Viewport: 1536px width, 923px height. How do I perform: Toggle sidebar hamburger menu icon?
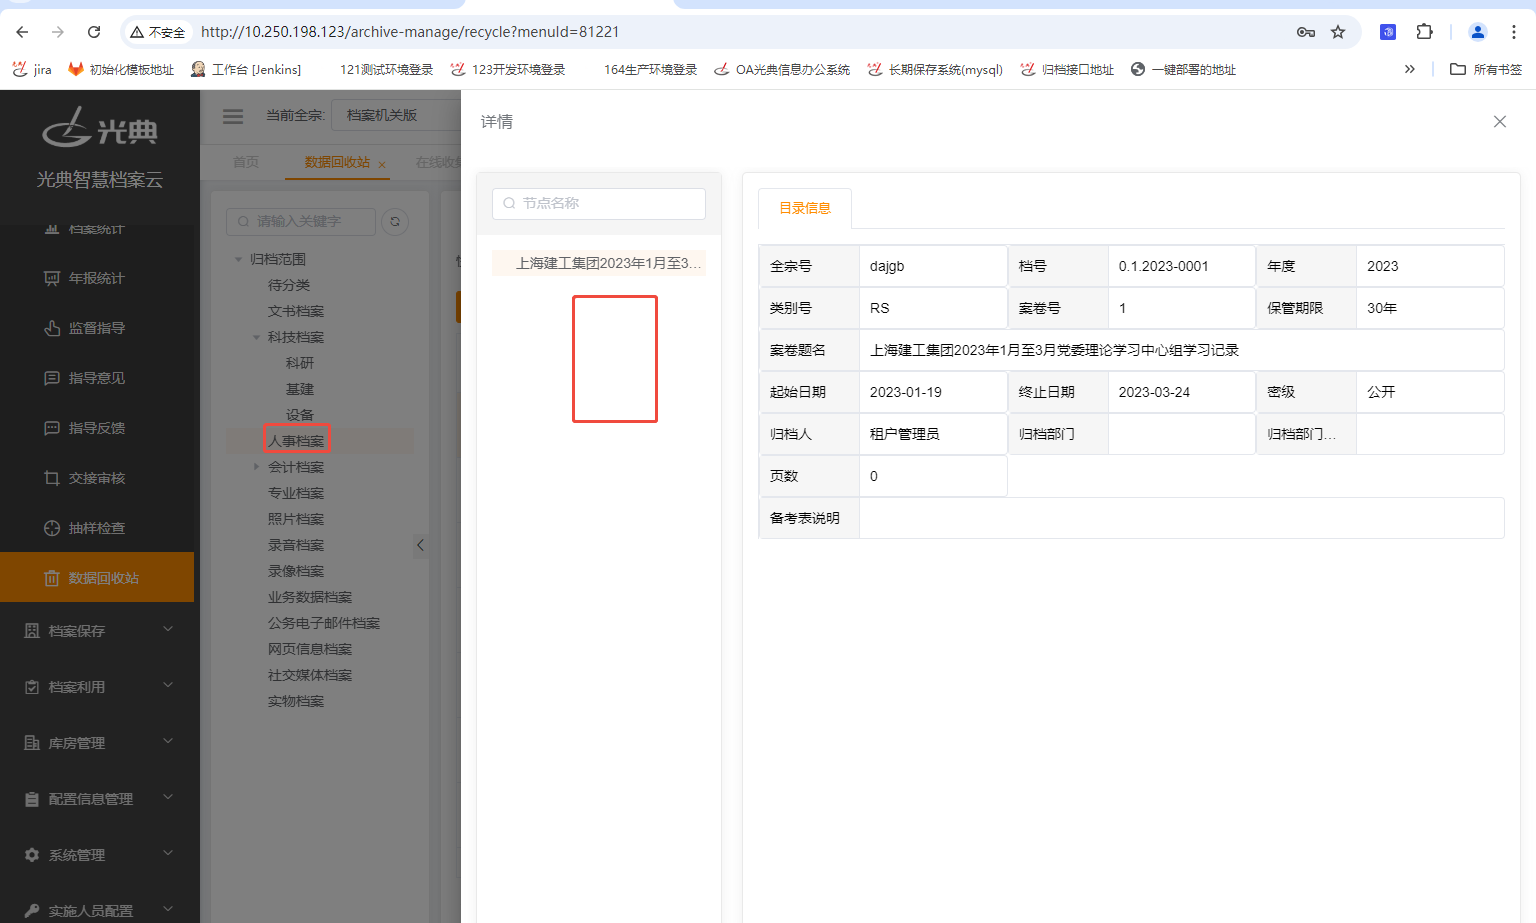[233, 116]
